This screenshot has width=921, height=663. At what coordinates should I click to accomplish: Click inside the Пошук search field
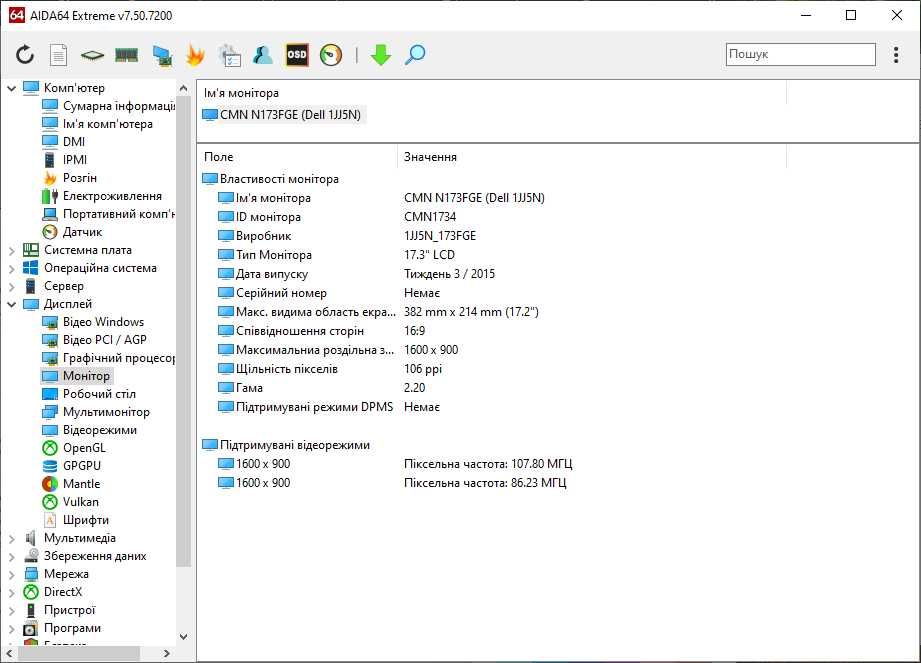click(801, 54)
